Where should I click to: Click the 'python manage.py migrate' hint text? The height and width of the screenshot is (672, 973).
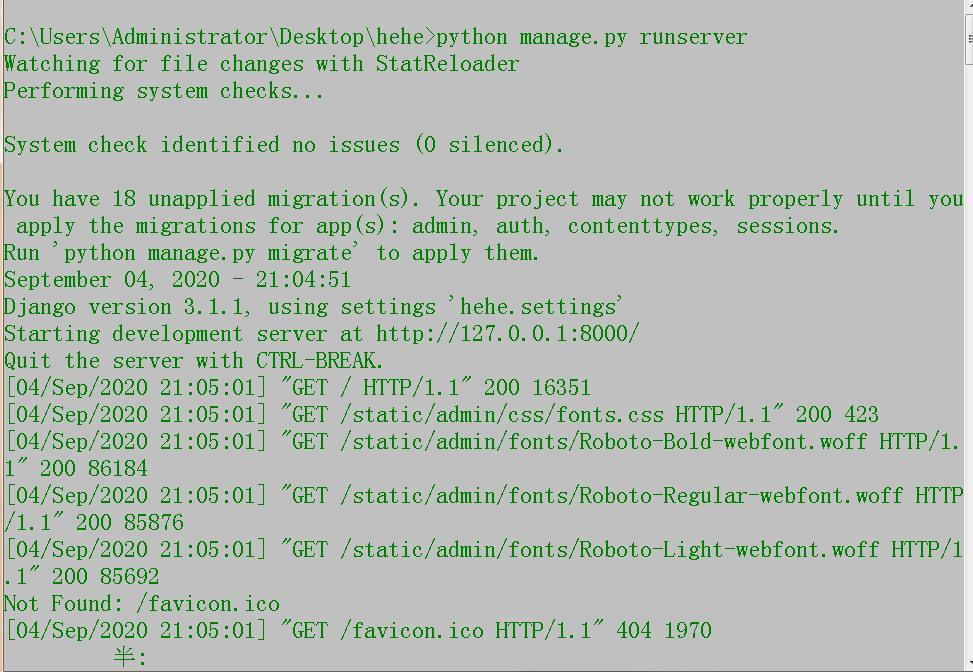(208, 253)
